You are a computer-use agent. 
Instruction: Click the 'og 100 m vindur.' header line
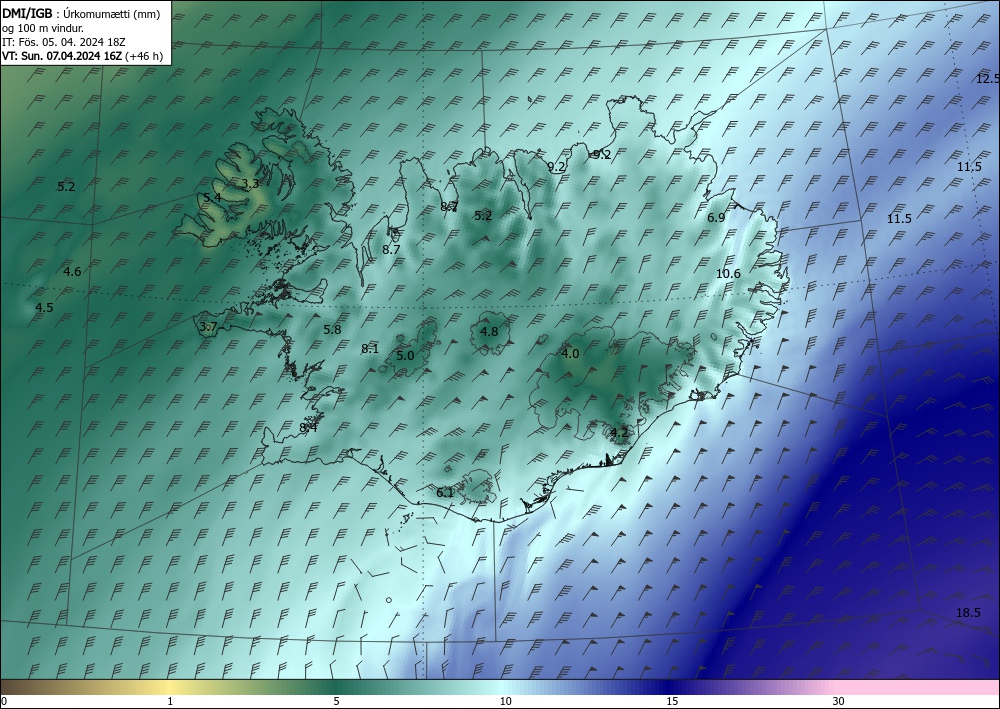click(43, 28)
